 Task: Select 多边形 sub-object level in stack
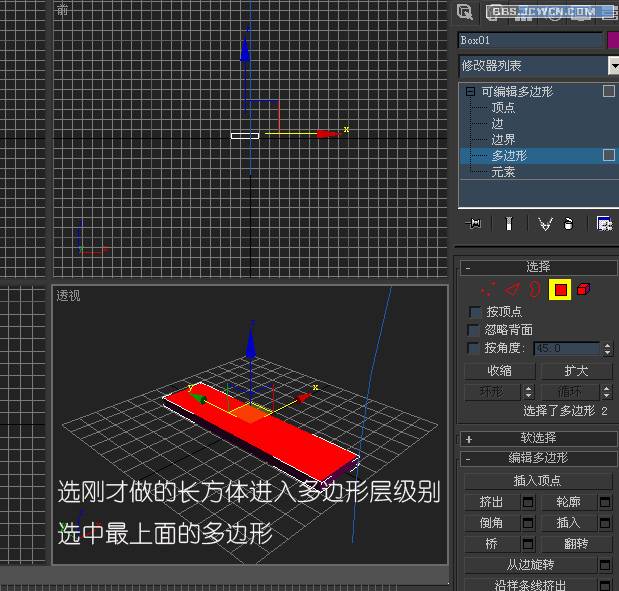[x=509, y=156]
